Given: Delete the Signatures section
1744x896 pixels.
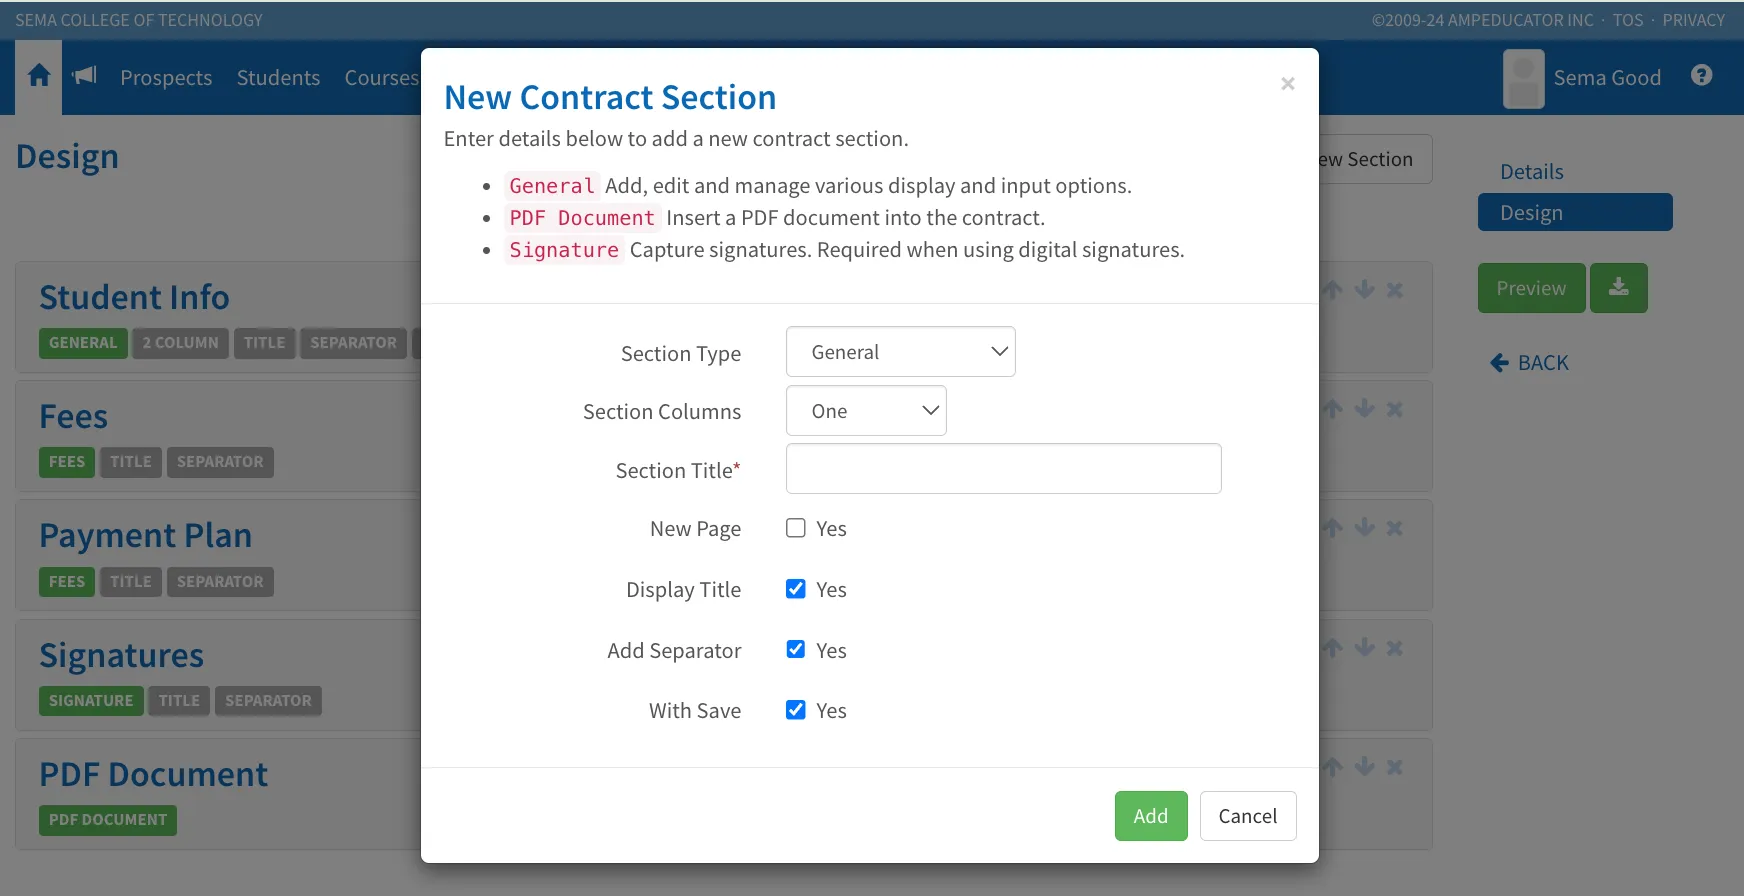Looking at the screenshot, I should coord(1395,648).
